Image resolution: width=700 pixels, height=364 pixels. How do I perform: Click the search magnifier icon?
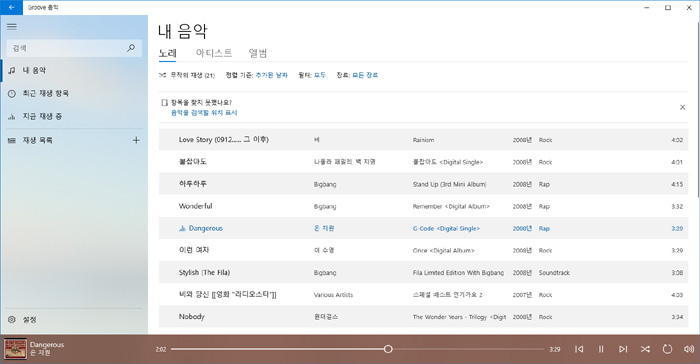click(131, 48)
